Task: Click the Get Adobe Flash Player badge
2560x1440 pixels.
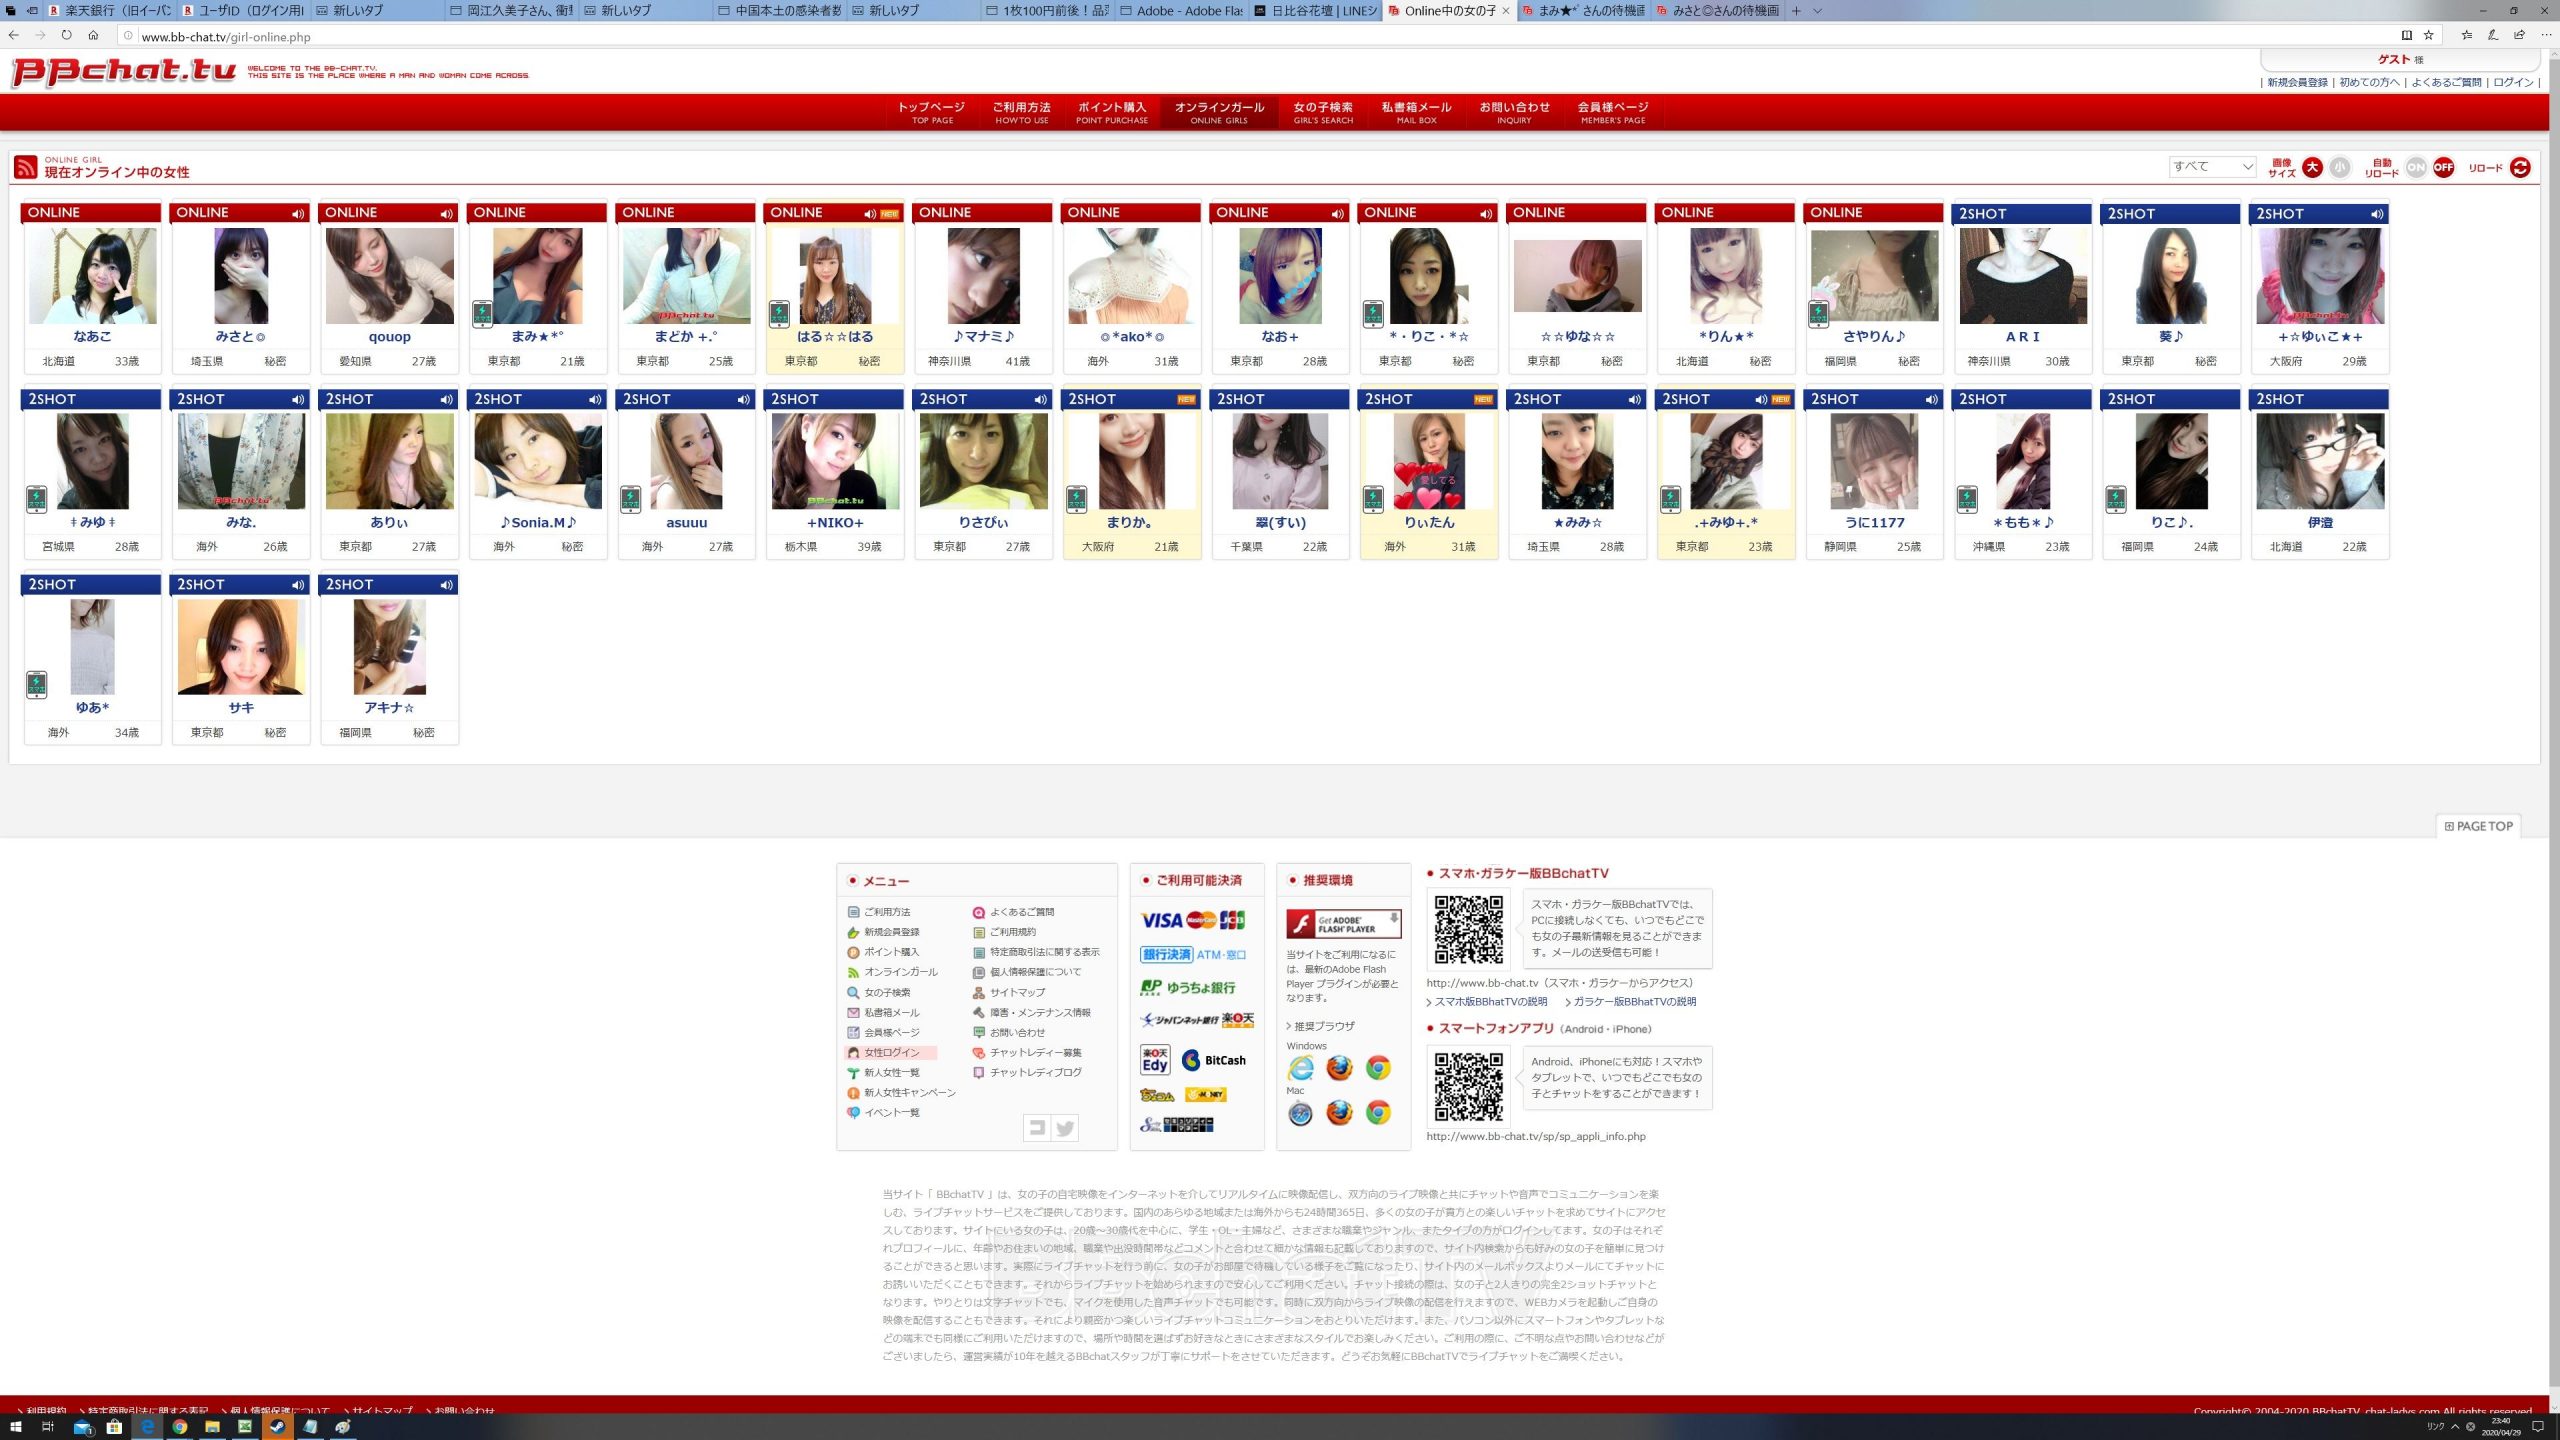Action: coord(1343,923)
